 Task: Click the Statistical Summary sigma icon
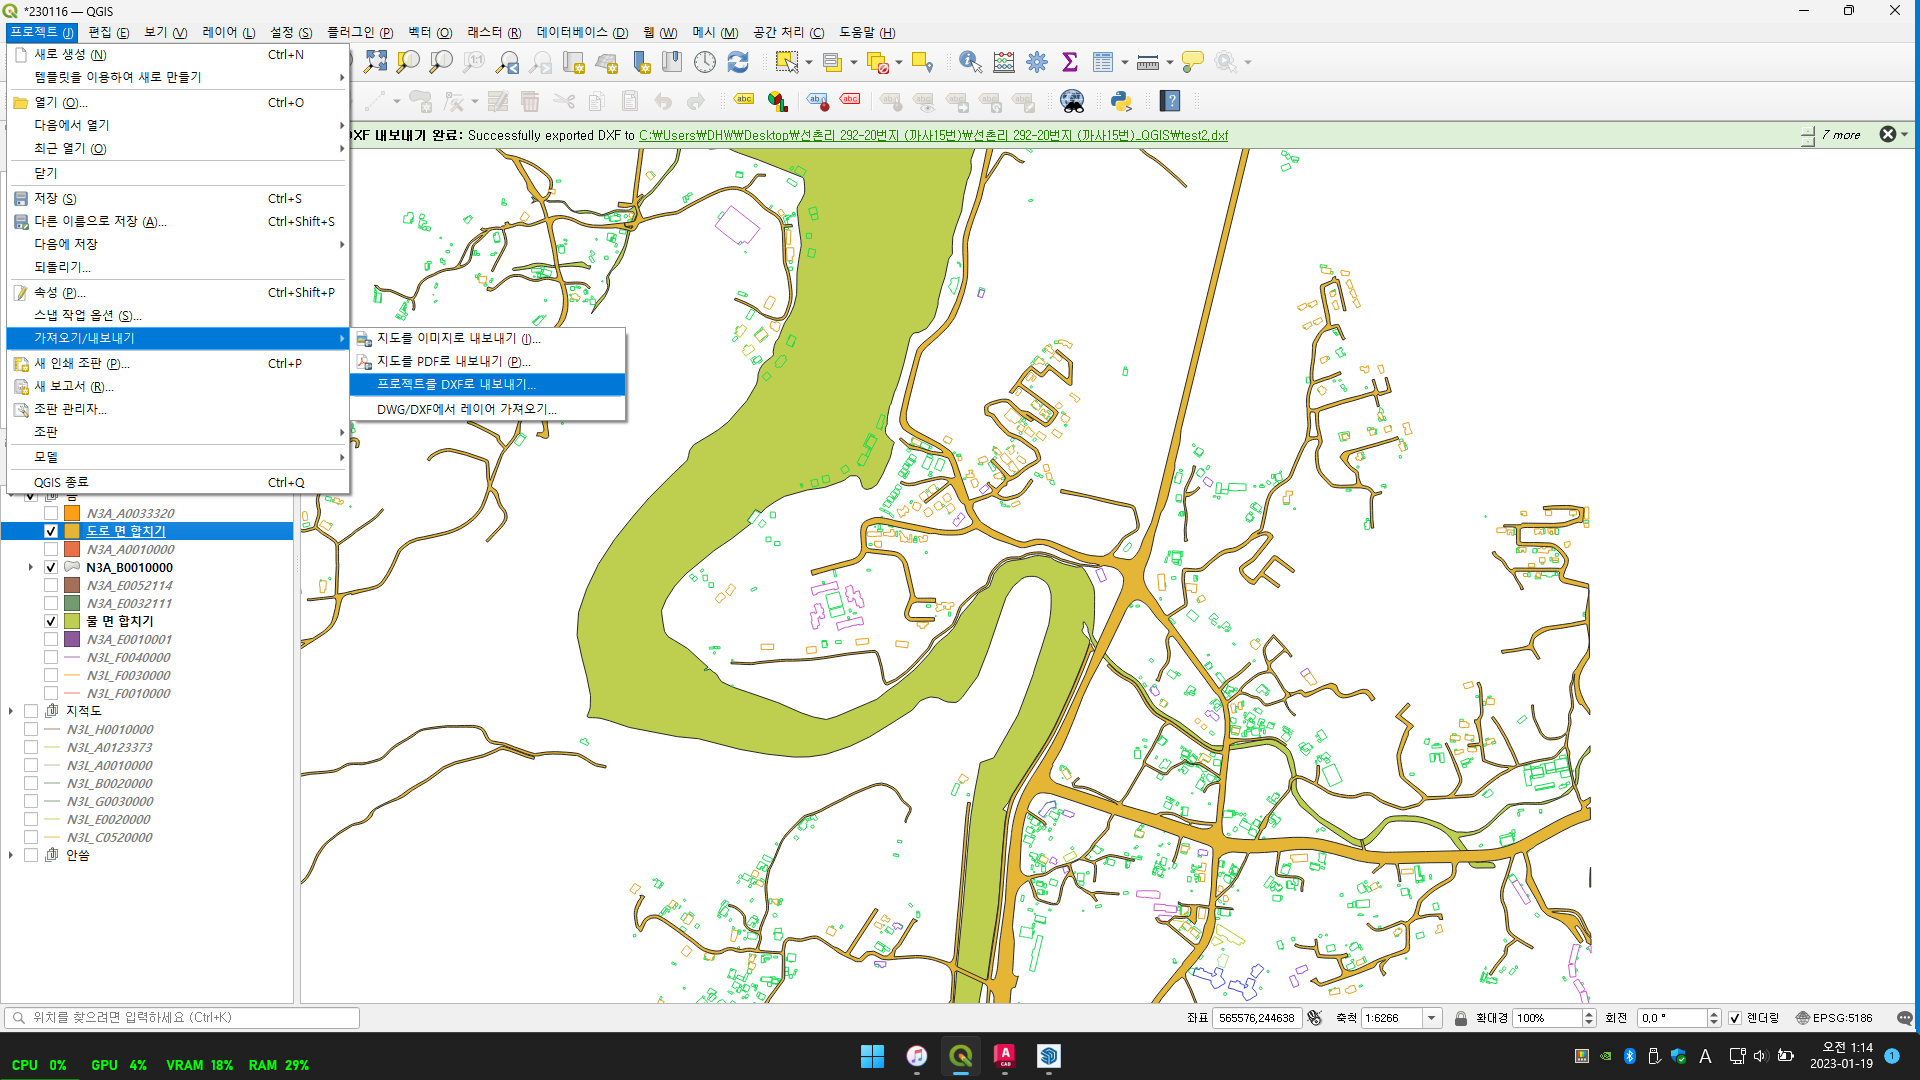[1070, 62]
